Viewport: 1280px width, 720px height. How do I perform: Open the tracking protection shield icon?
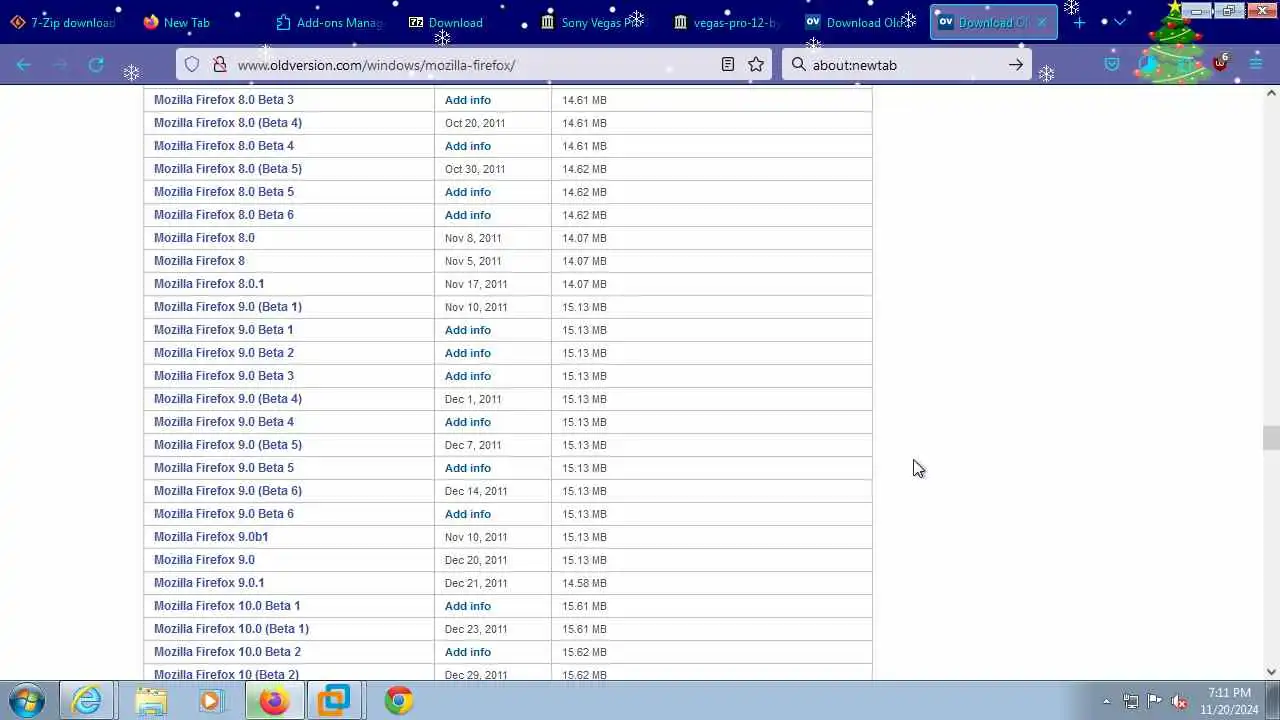tap(192, 65)
